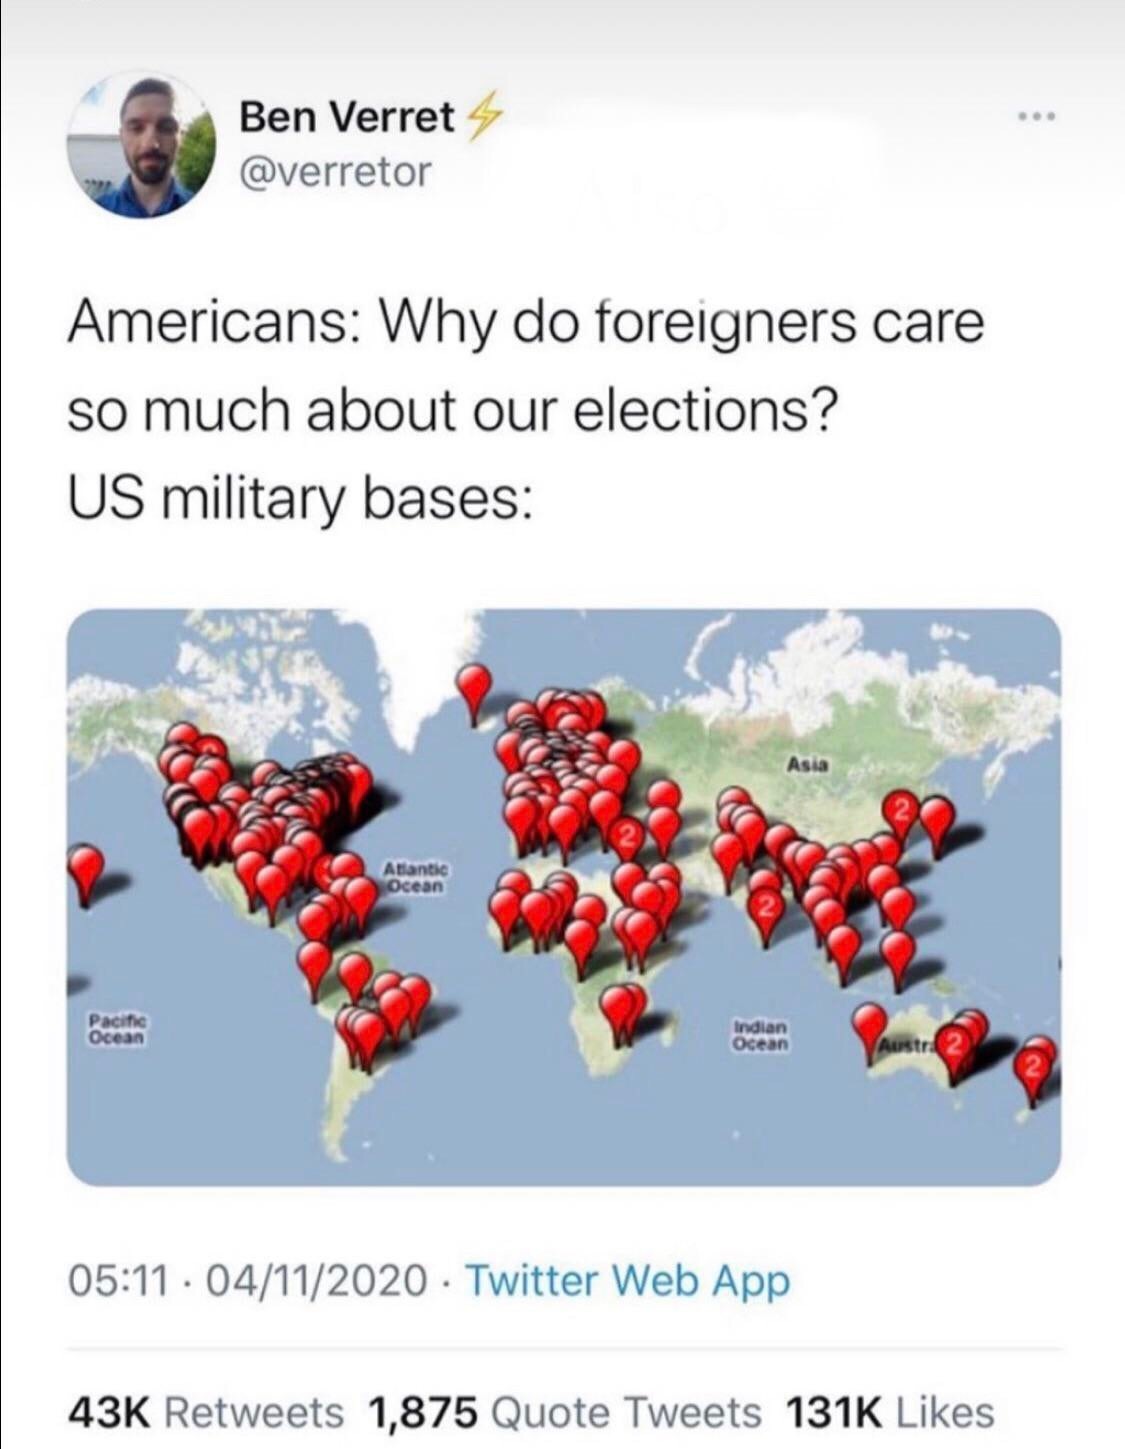Click the numbered pin at the map's far right
This screenshot has width=1125, height=1449.
tap(1035, 1067)
